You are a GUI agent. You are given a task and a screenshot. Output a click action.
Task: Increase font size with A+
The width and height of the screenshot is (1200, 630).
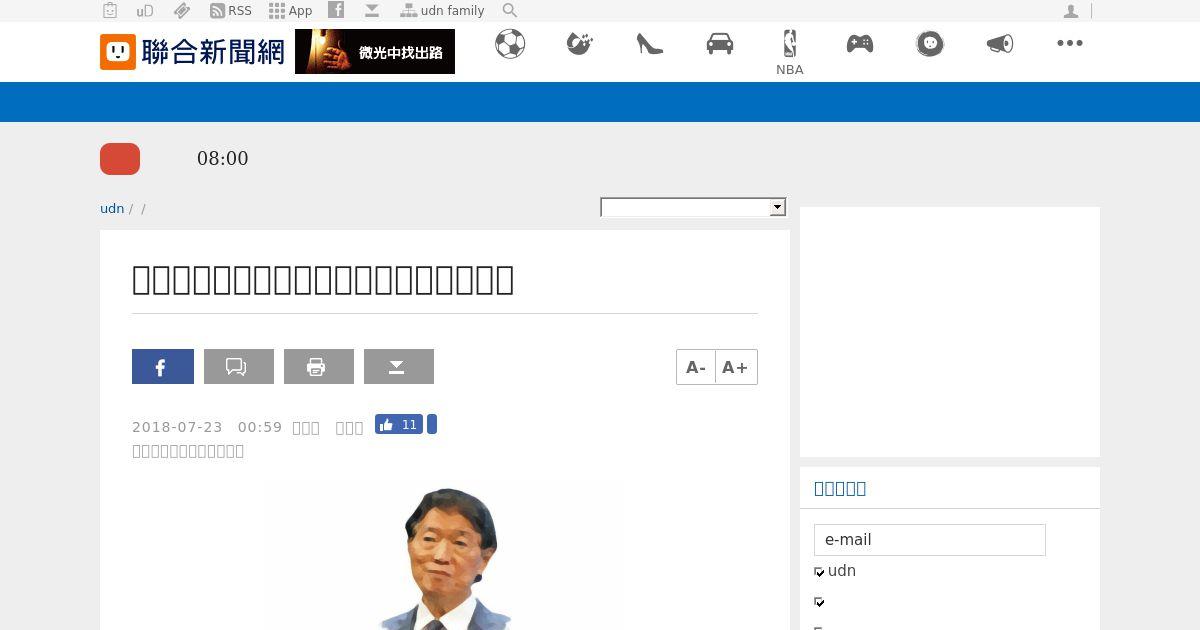736,367
